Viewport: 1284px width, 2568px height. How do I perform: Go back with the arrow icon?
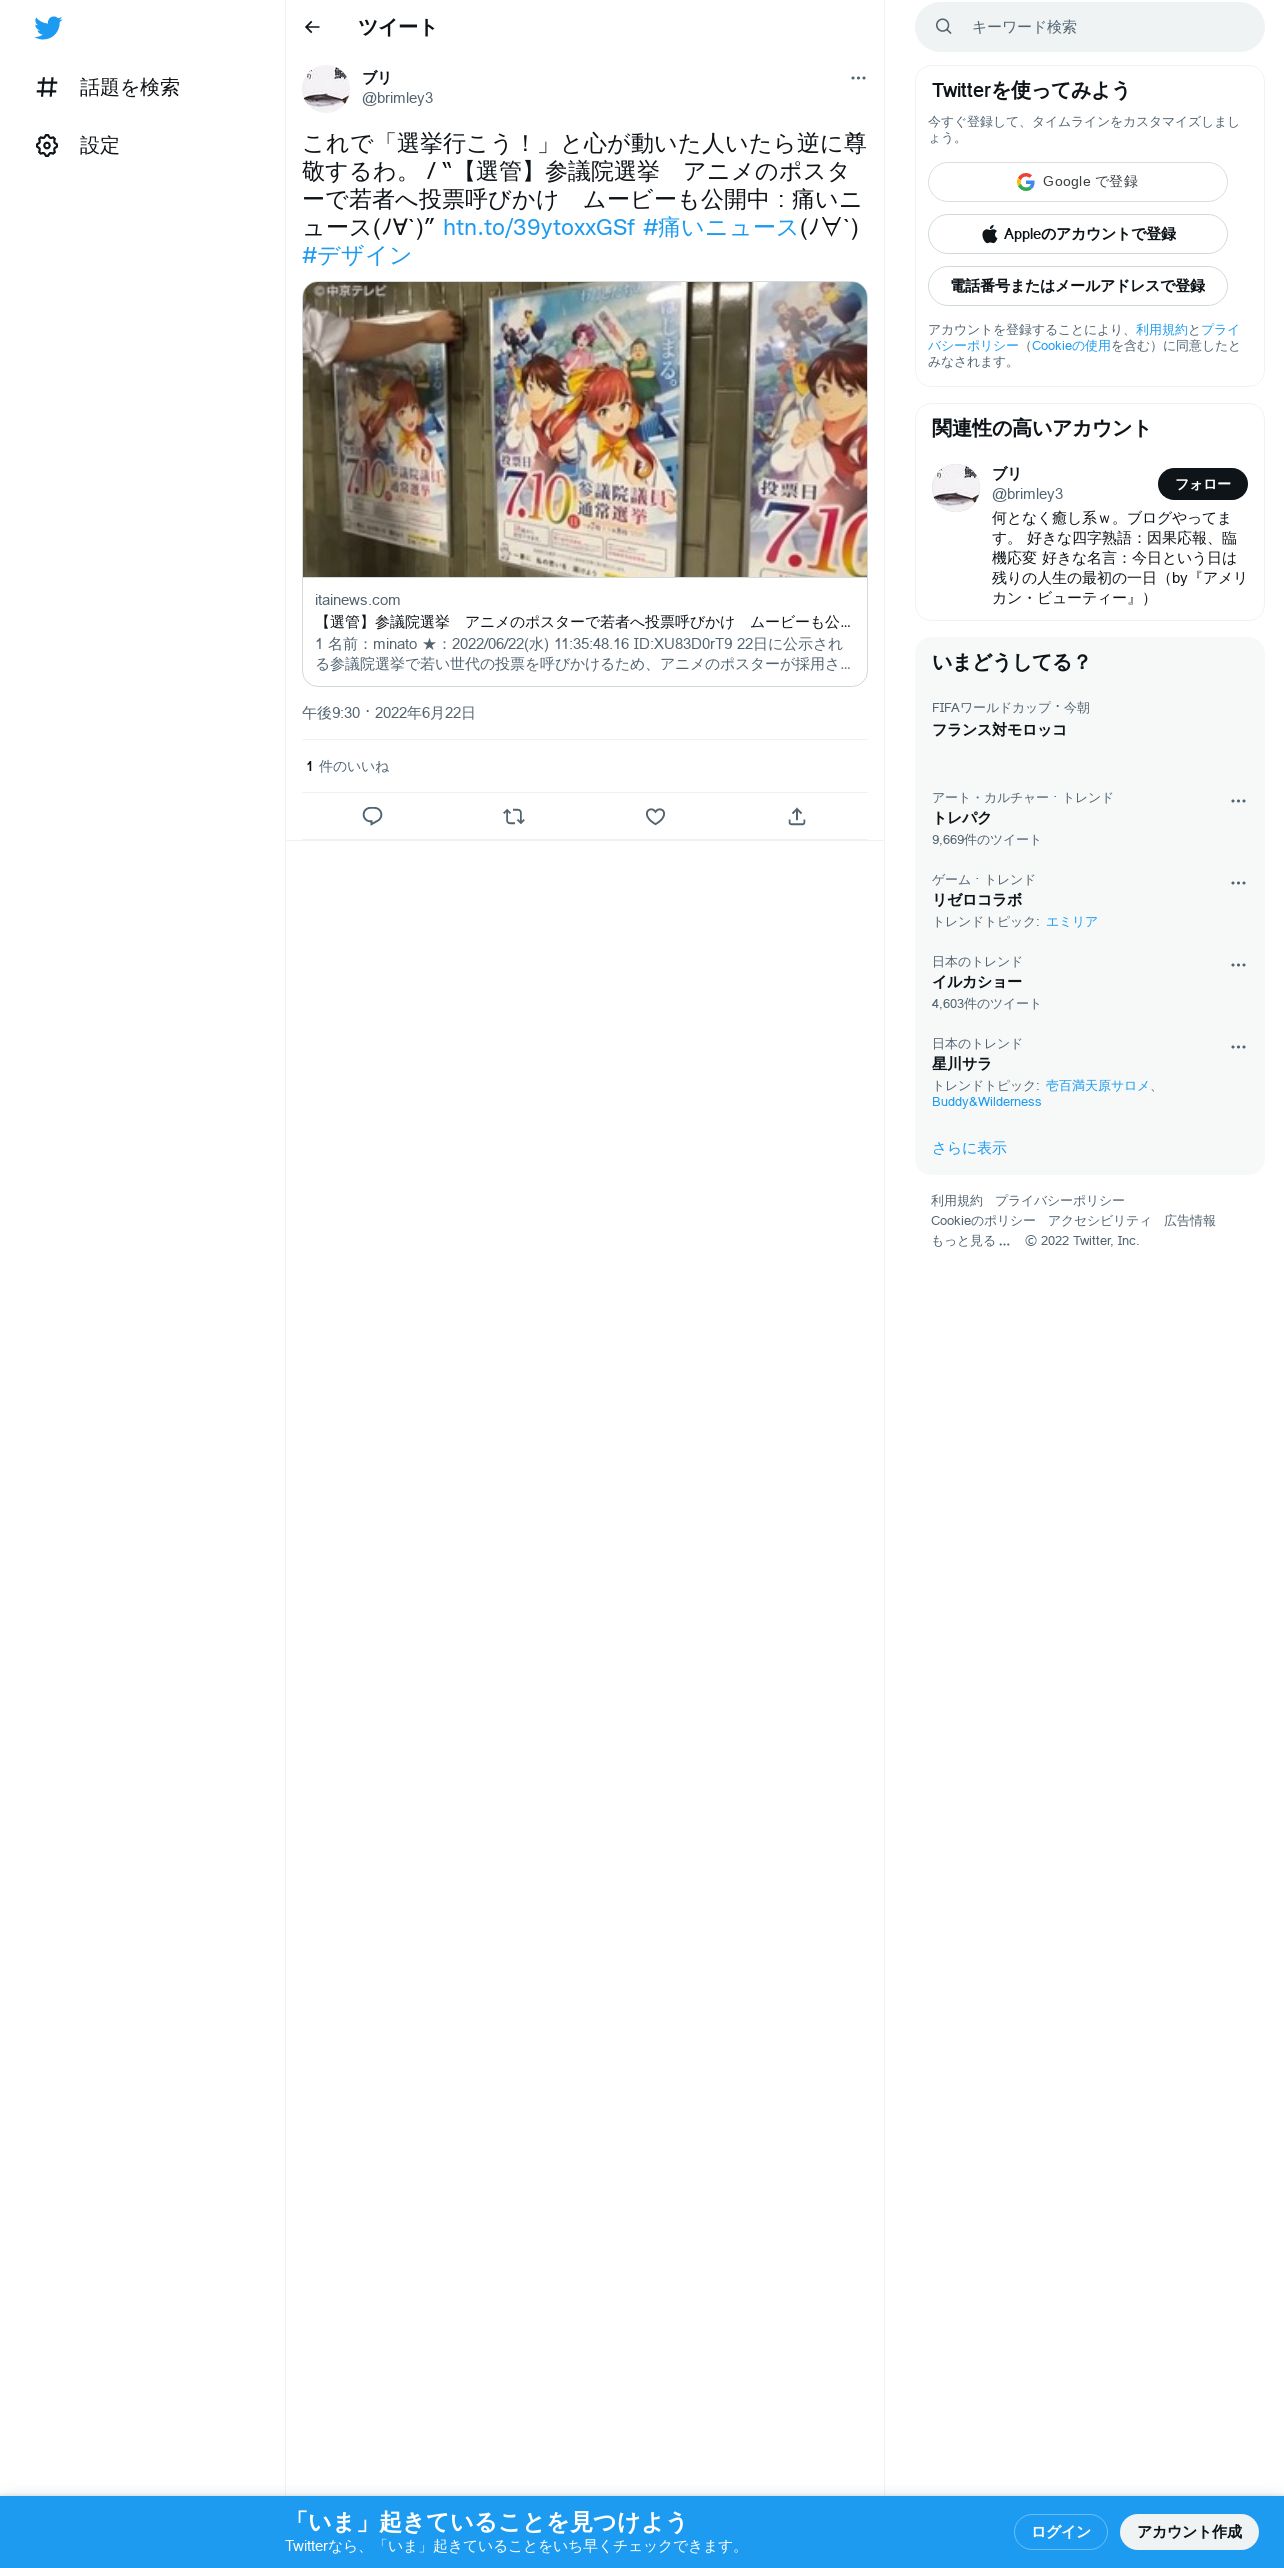[312, 27]
